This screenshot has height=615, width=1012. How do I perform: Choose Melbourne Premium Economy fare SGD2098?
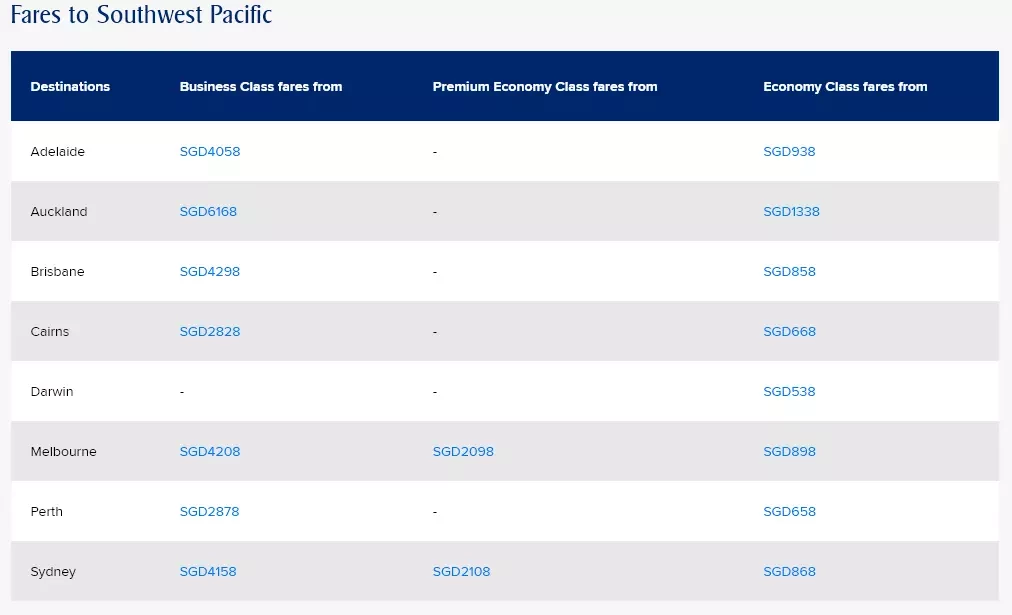pos(463,452)
